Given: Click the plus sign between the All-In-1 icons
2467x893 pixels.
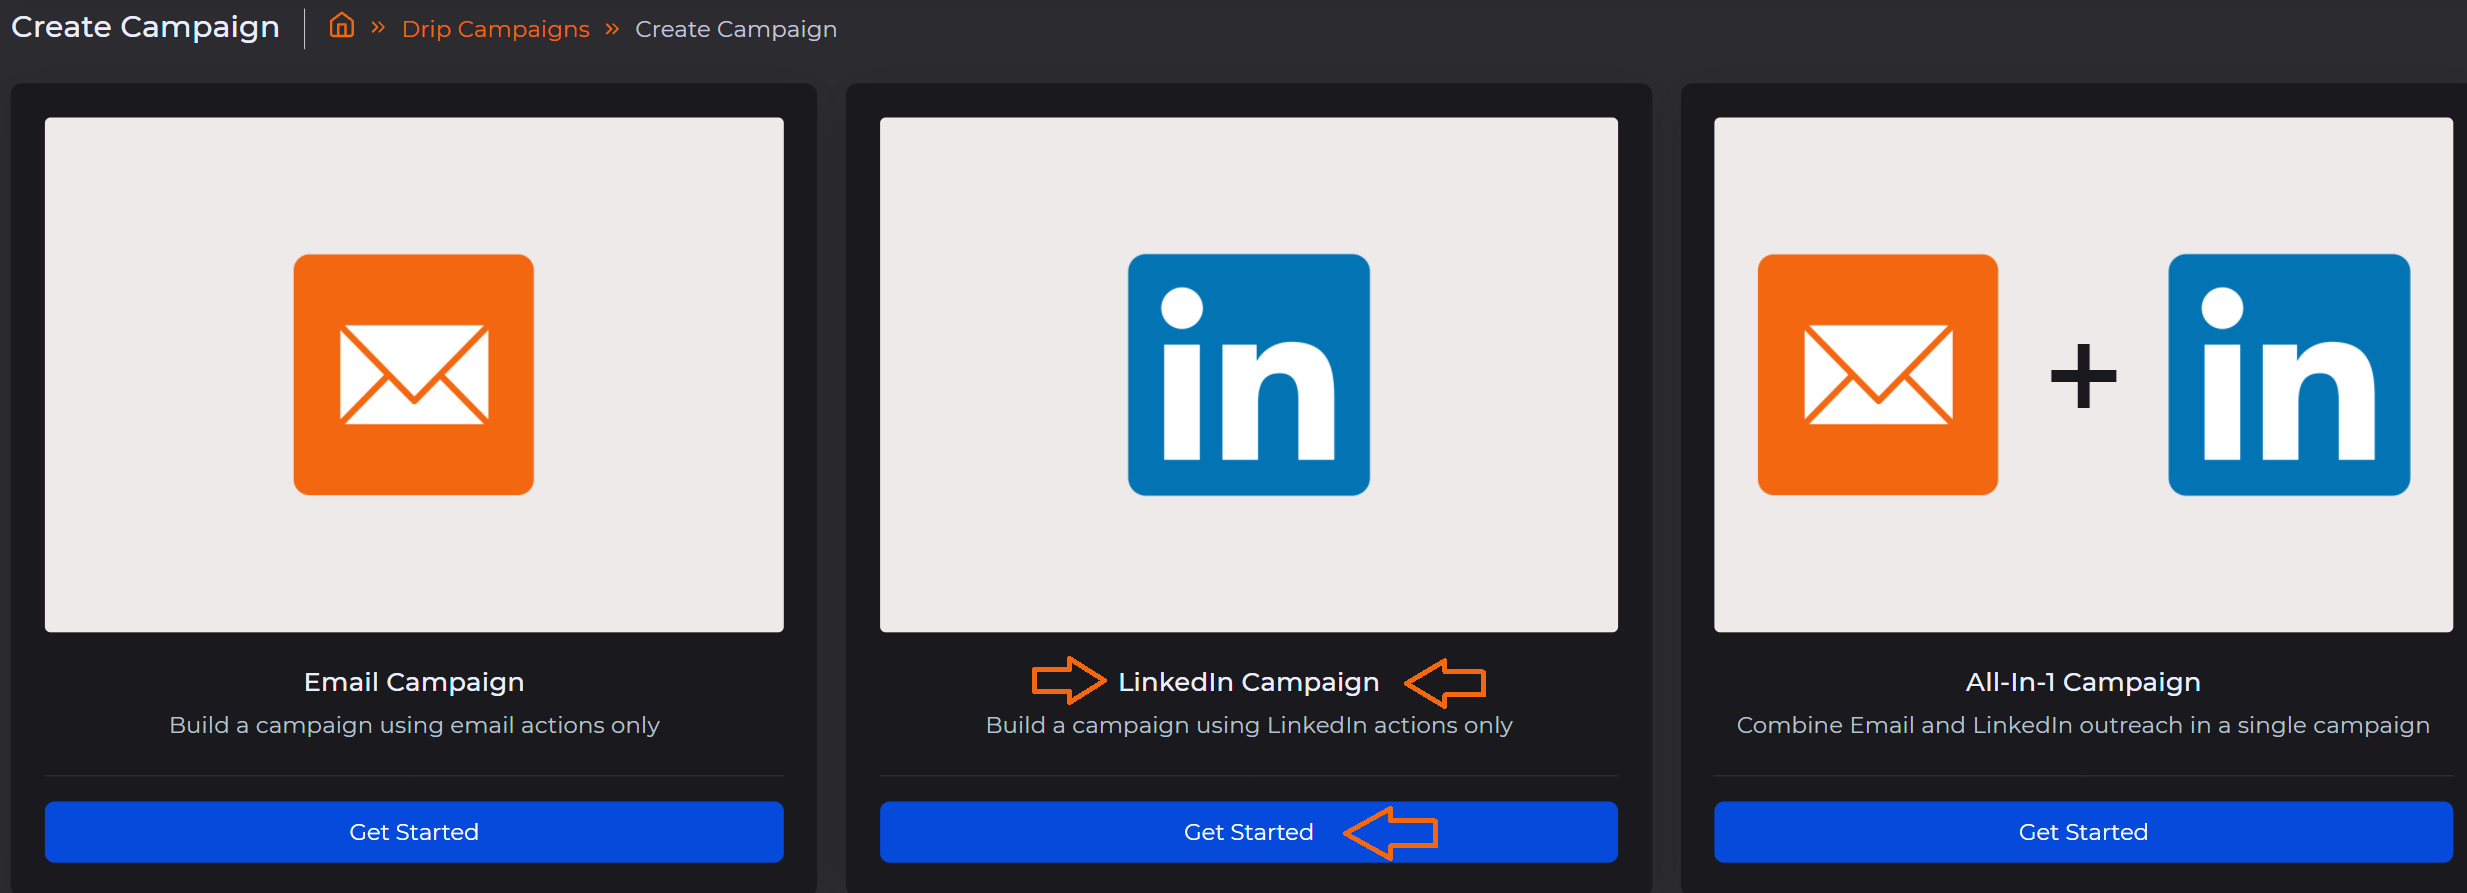Looking at the screenshot, I should pyautogui.click(x=2083, y=376).
